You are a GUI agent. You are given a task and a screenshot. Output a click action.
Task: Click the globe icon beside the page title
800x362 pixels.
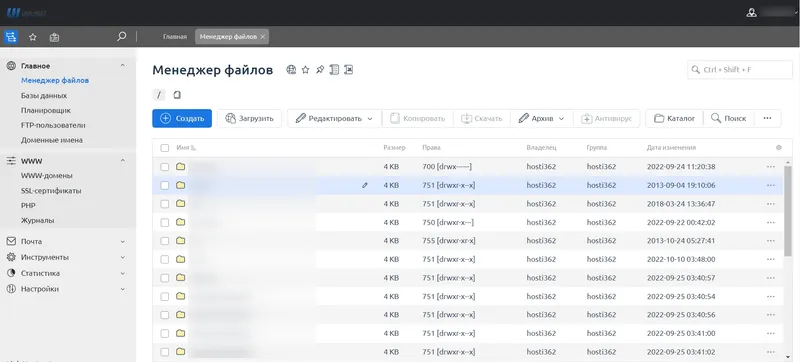[291, 70]
